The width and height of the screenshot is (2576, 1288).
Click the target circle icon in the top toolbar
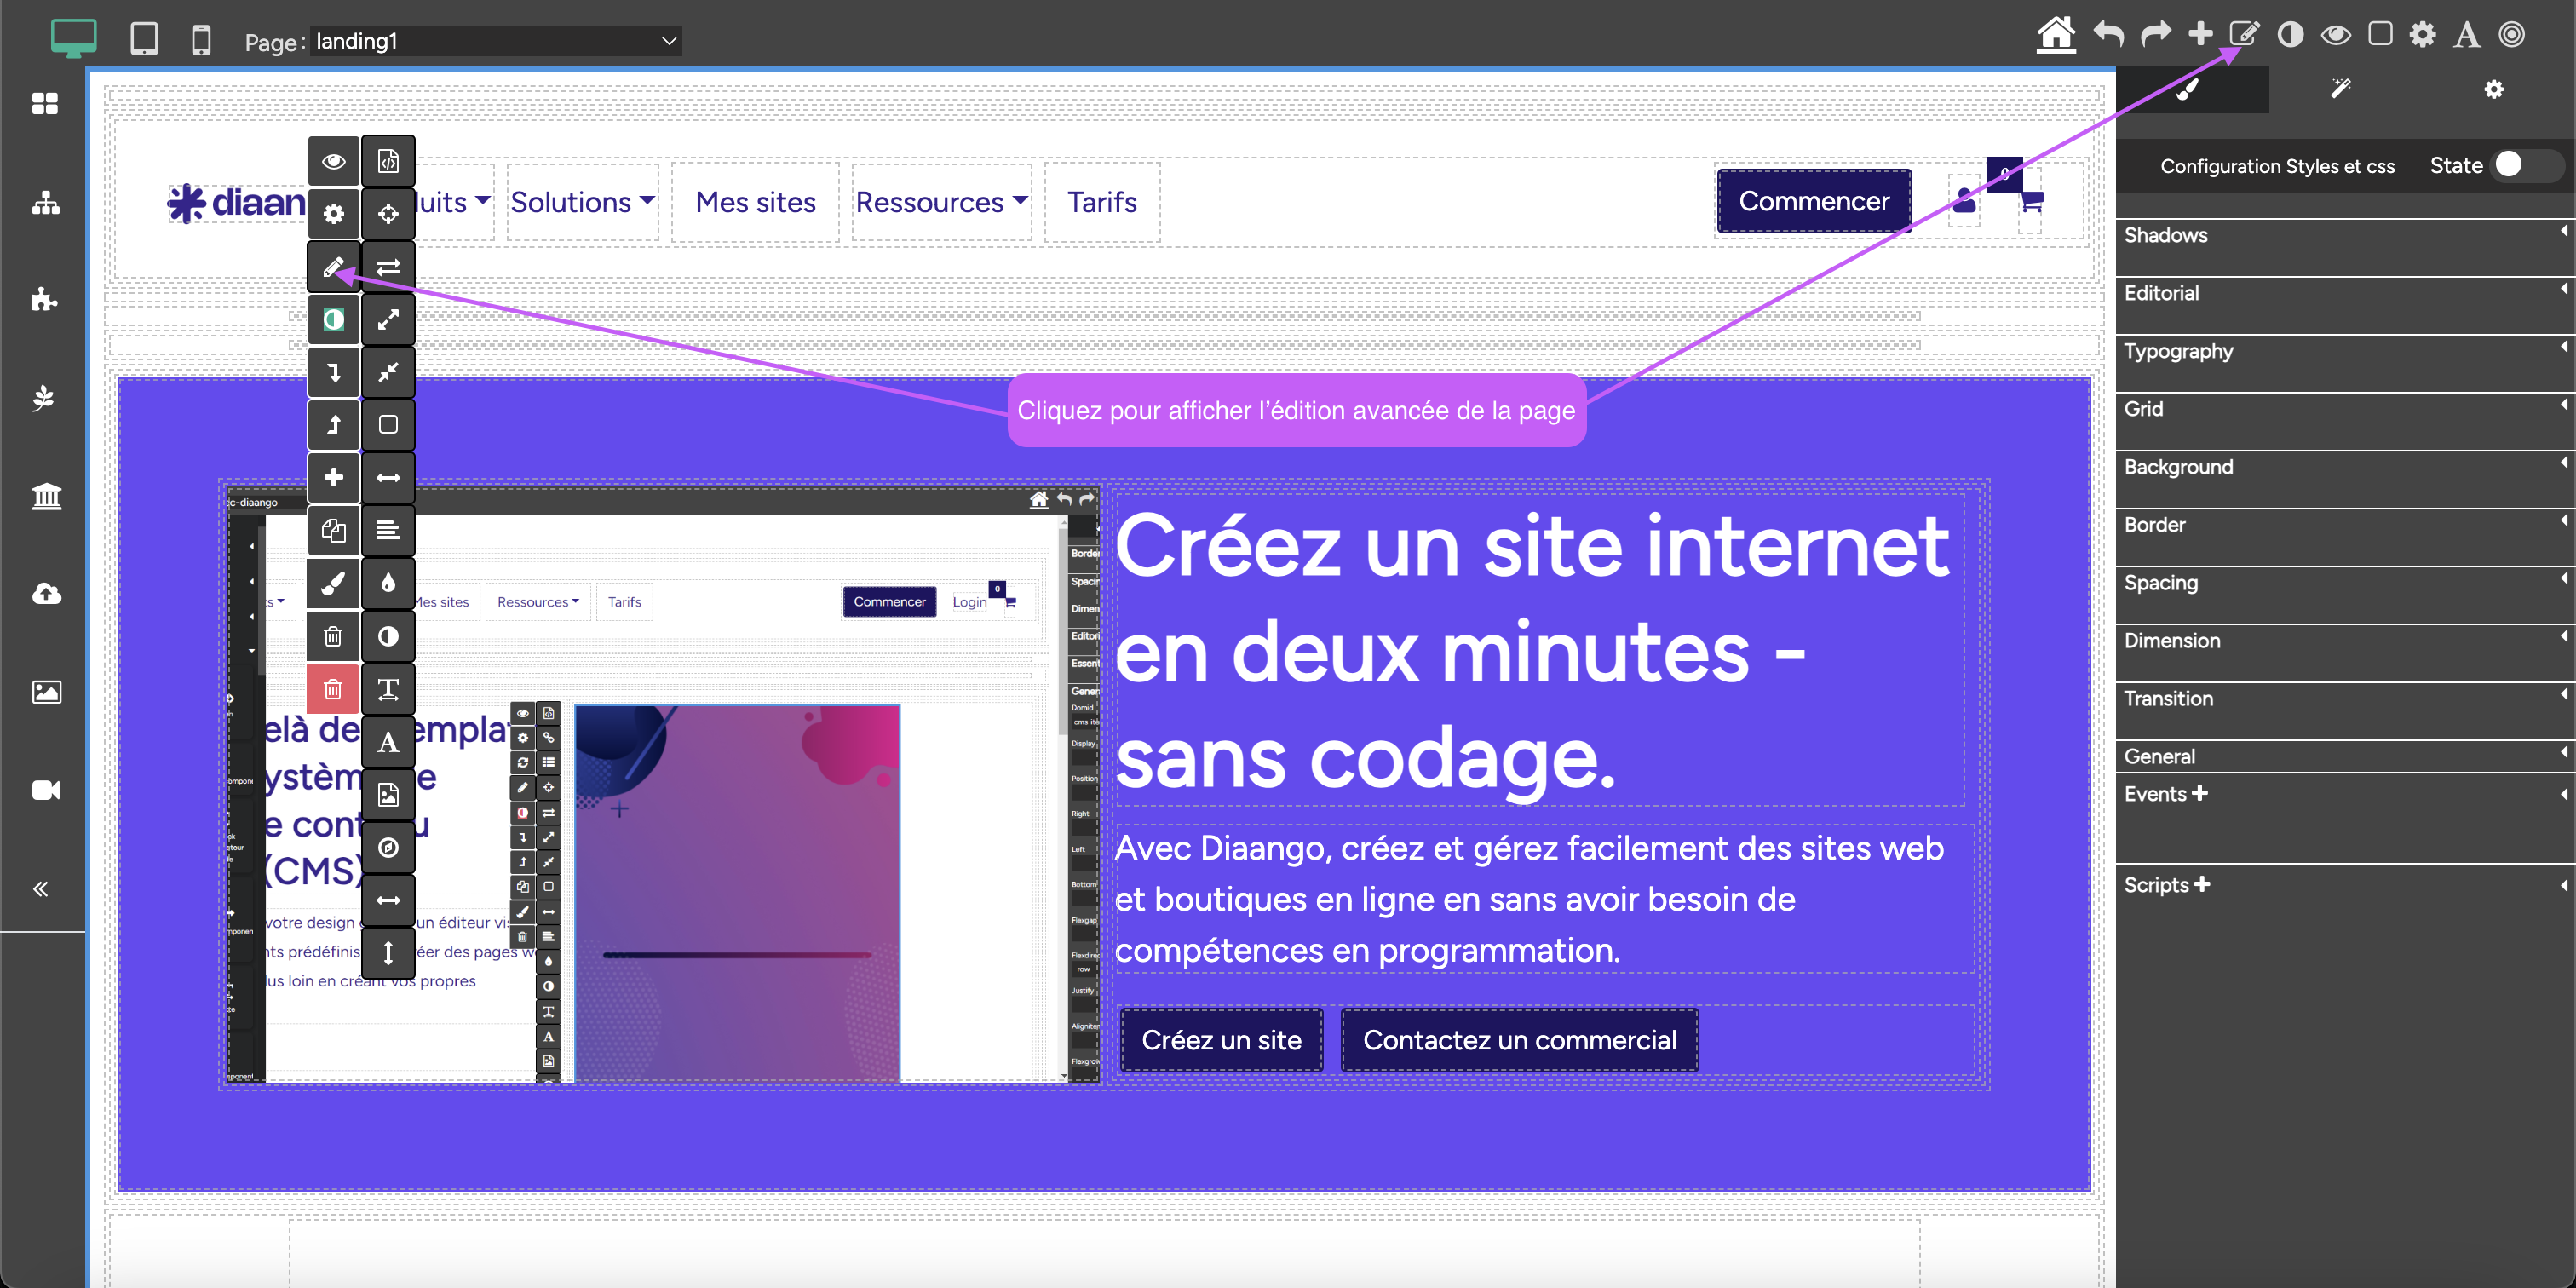point(2512,34)
